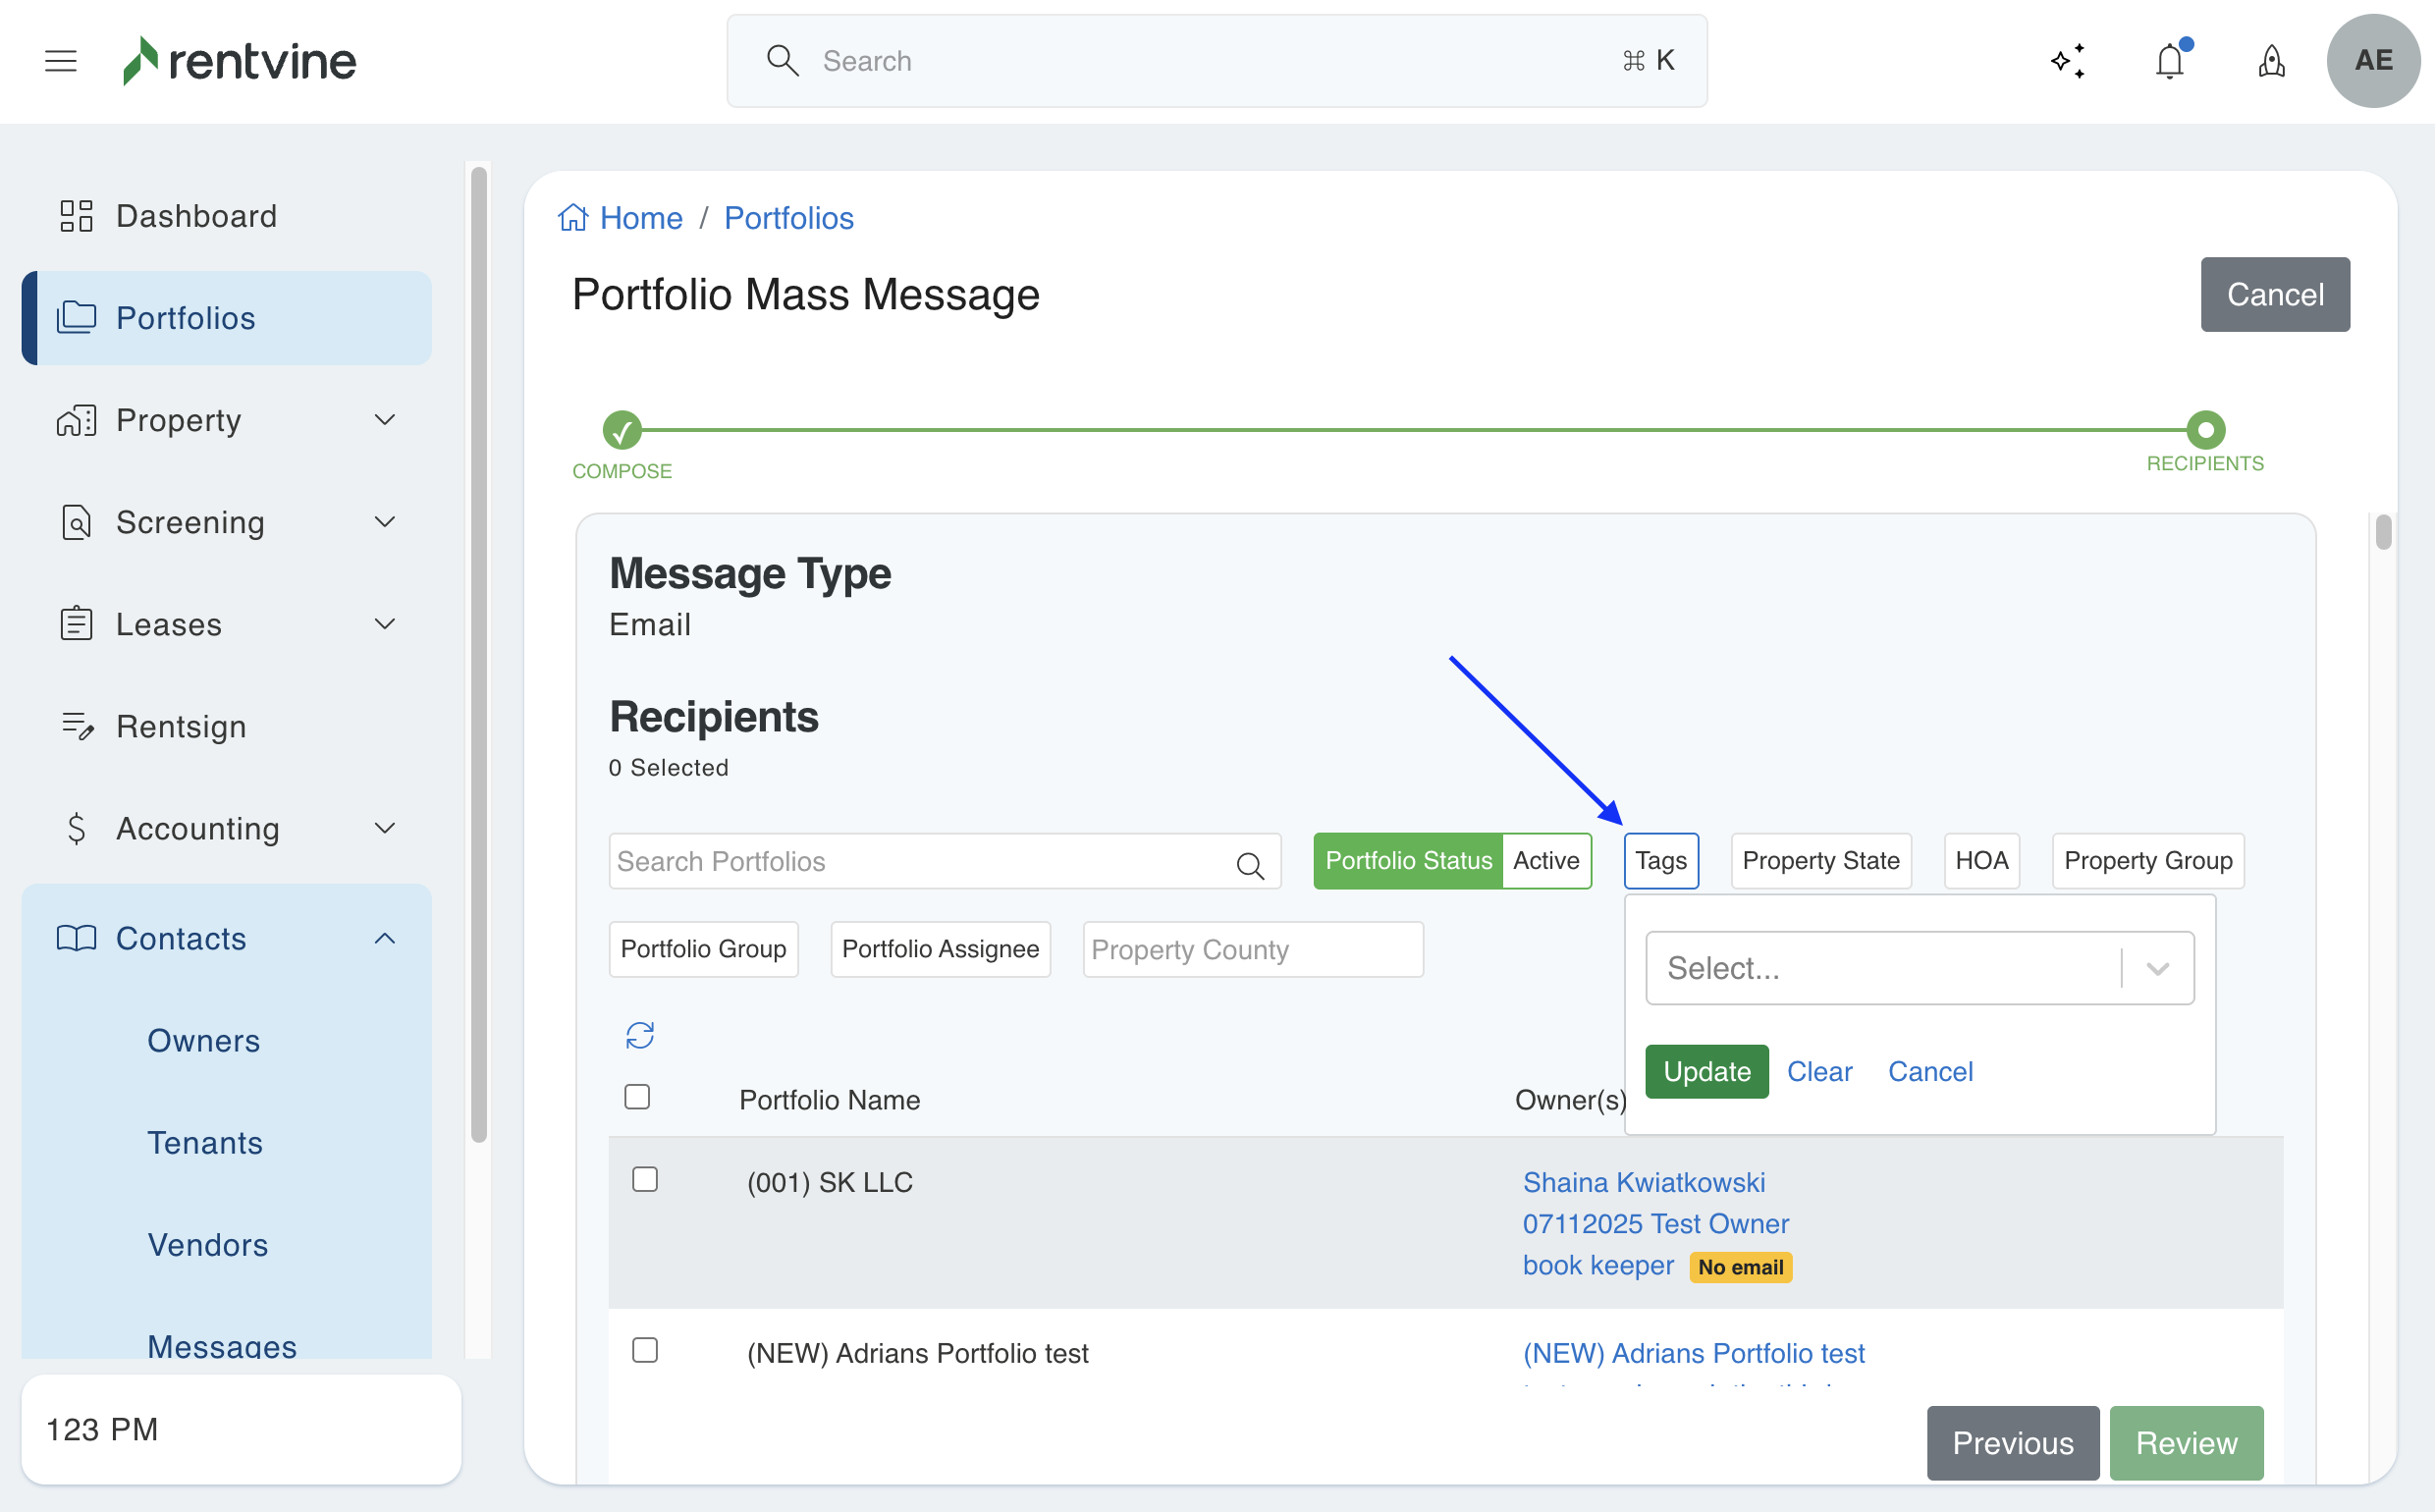Check the select-all portfolios checkbox
Viewport: 2435px width, 1512px height.
[x=637, y=1097]
